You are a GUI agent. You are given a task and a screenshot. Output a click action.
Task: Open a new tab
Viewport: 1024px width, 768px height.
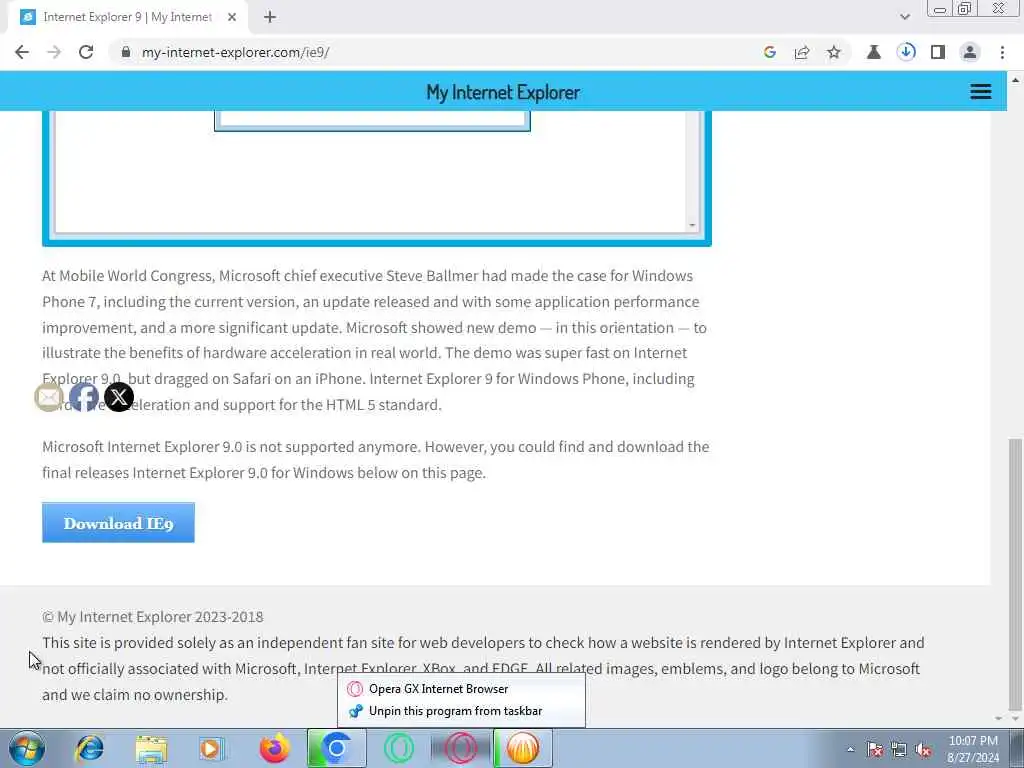[x=270, y=18]
